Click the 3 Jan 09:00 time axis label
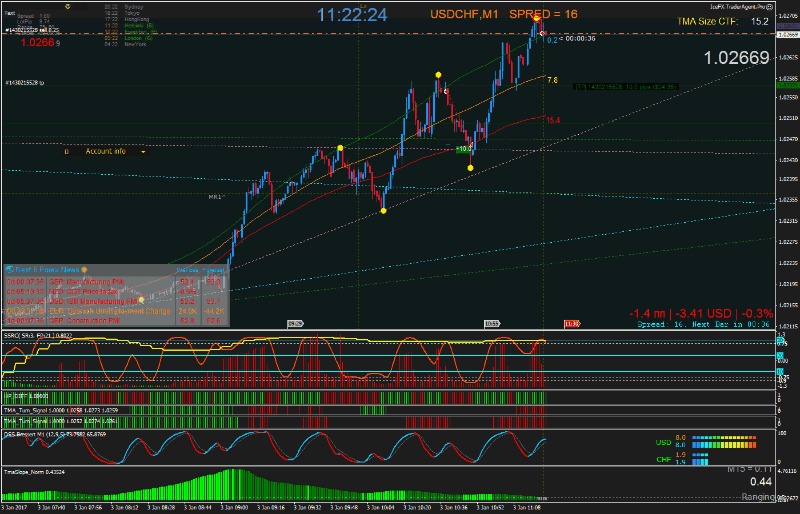 click(234, 508)
